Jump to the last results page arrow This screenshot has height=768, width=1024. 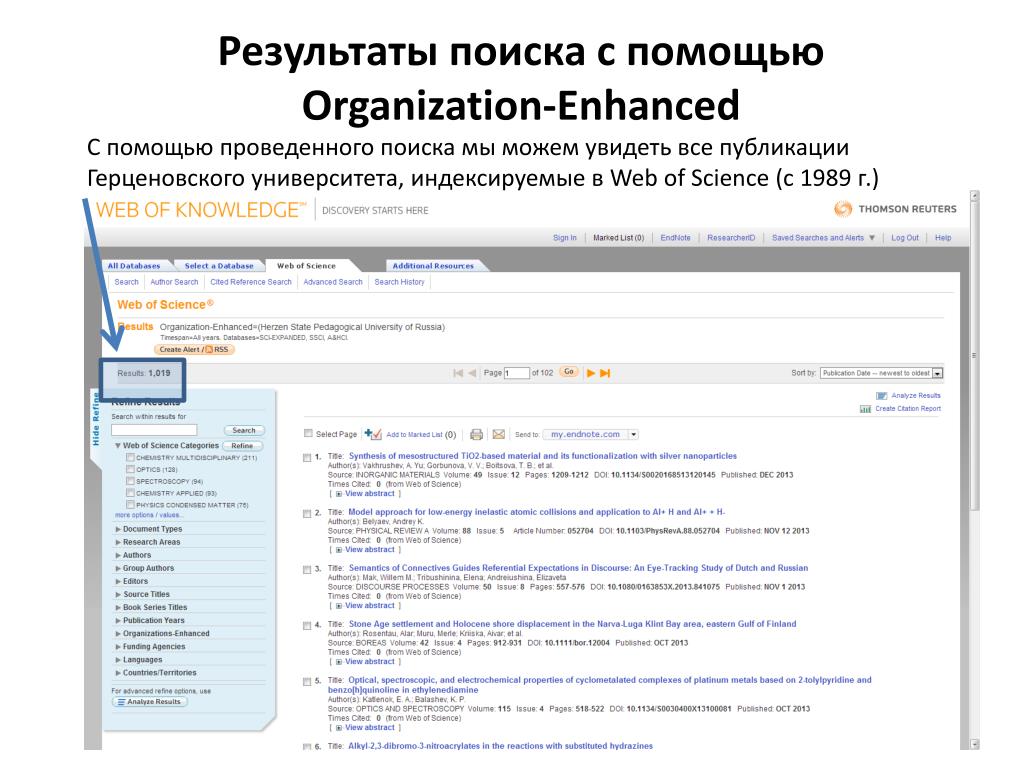[605, 373]
